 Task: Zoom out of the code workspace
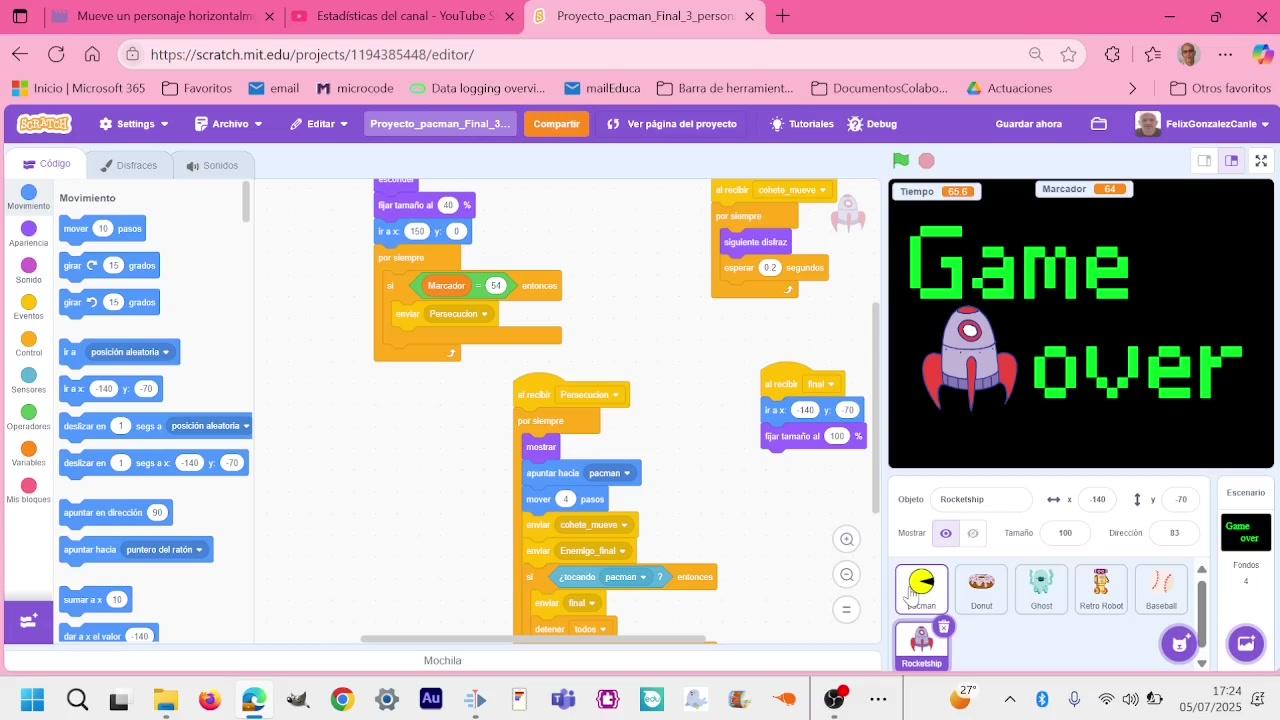point(847,575)
